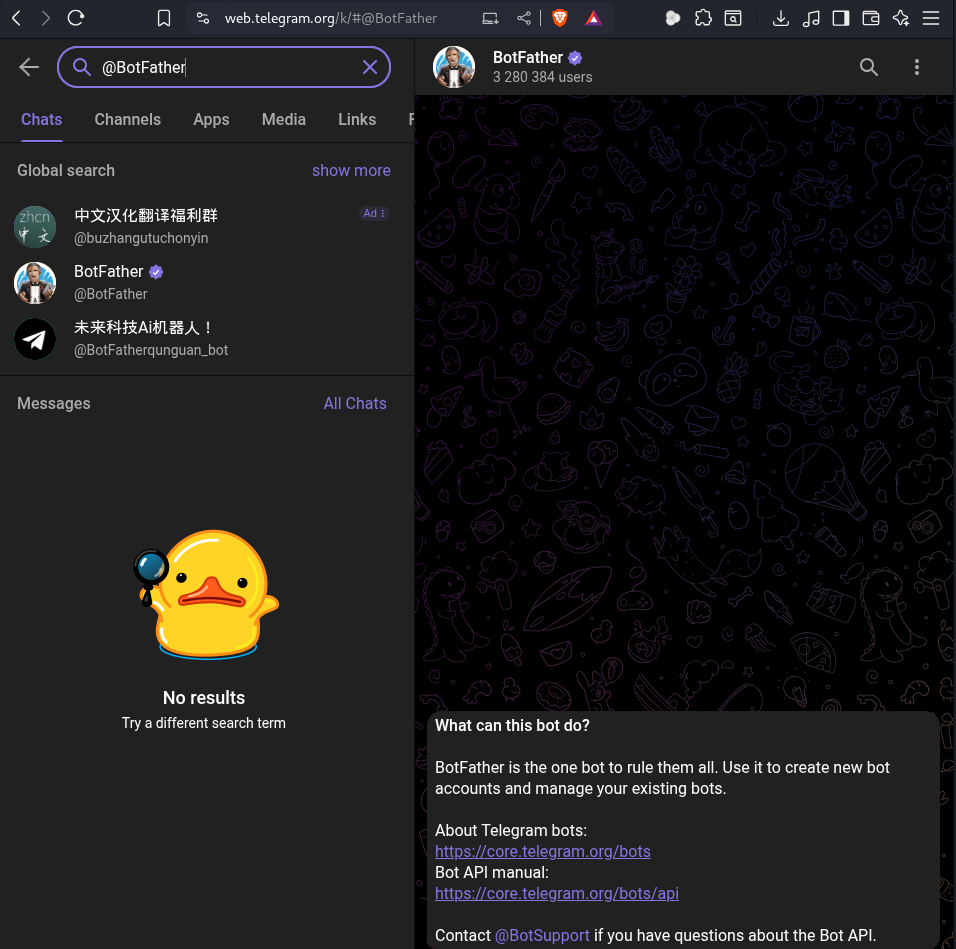Switch to the Media tab

coord(283,119)
